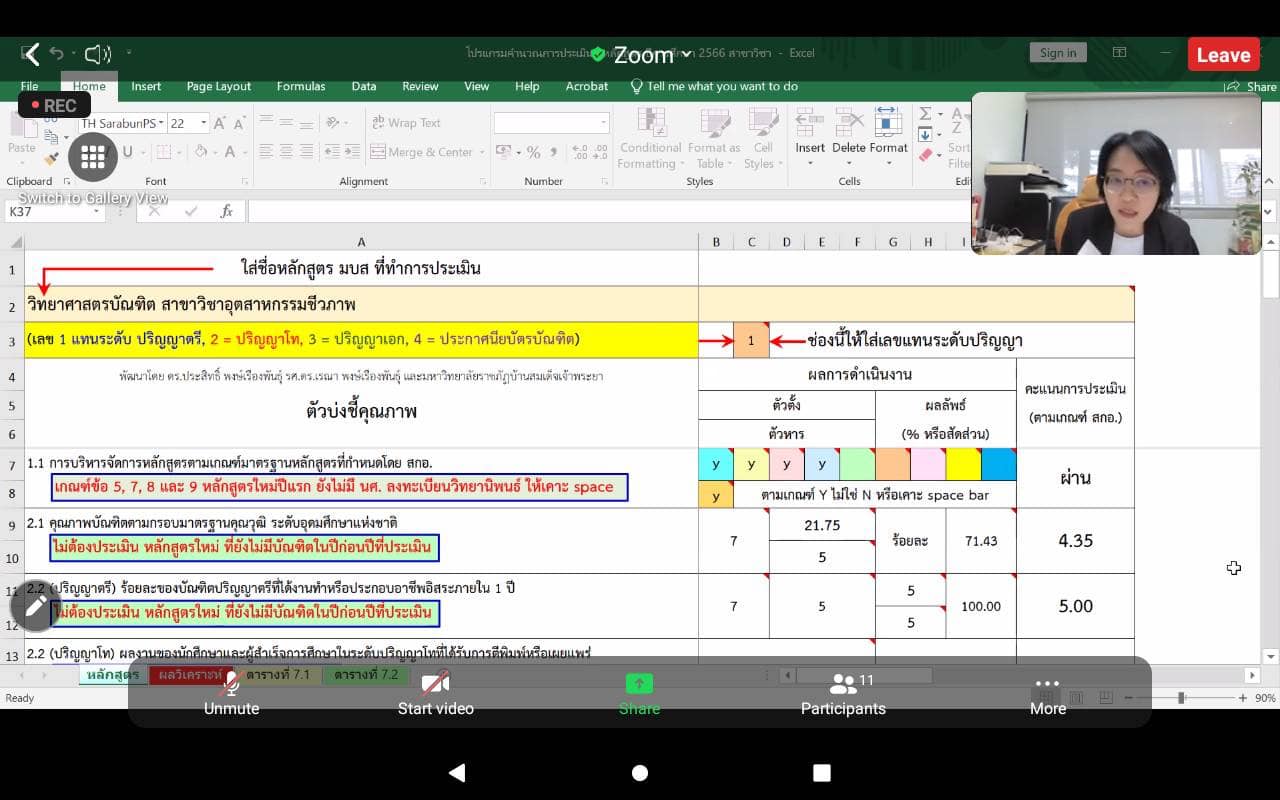
Task: Switch to the Insert ribbon tab
Action: (x=146, y=86)
